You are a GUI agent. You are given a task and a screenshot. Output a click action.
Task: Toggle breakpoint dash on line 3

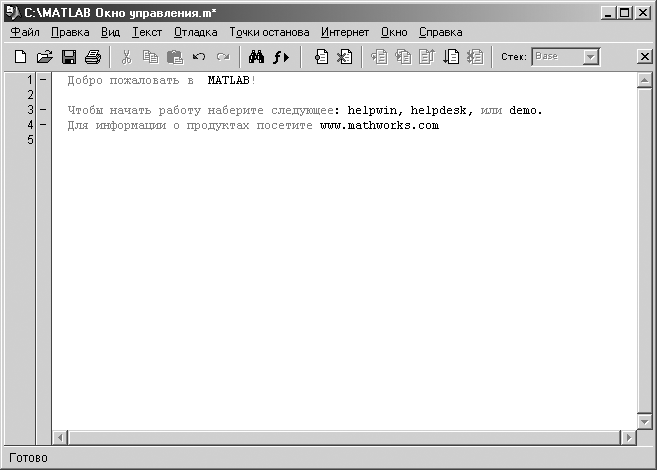43,110
